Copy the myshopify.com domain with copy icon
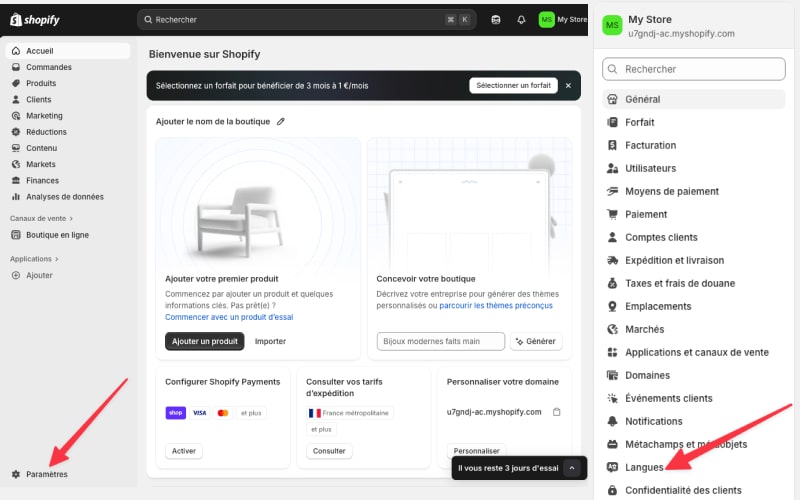Viewport: 800px width, 500px height. [557, 412]
